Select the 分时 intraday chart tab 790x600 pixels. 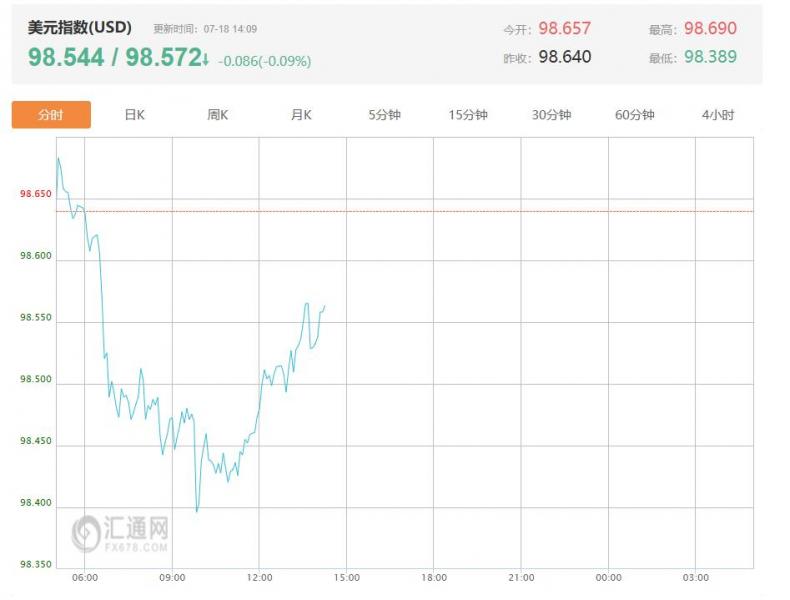tap(51, 115)
